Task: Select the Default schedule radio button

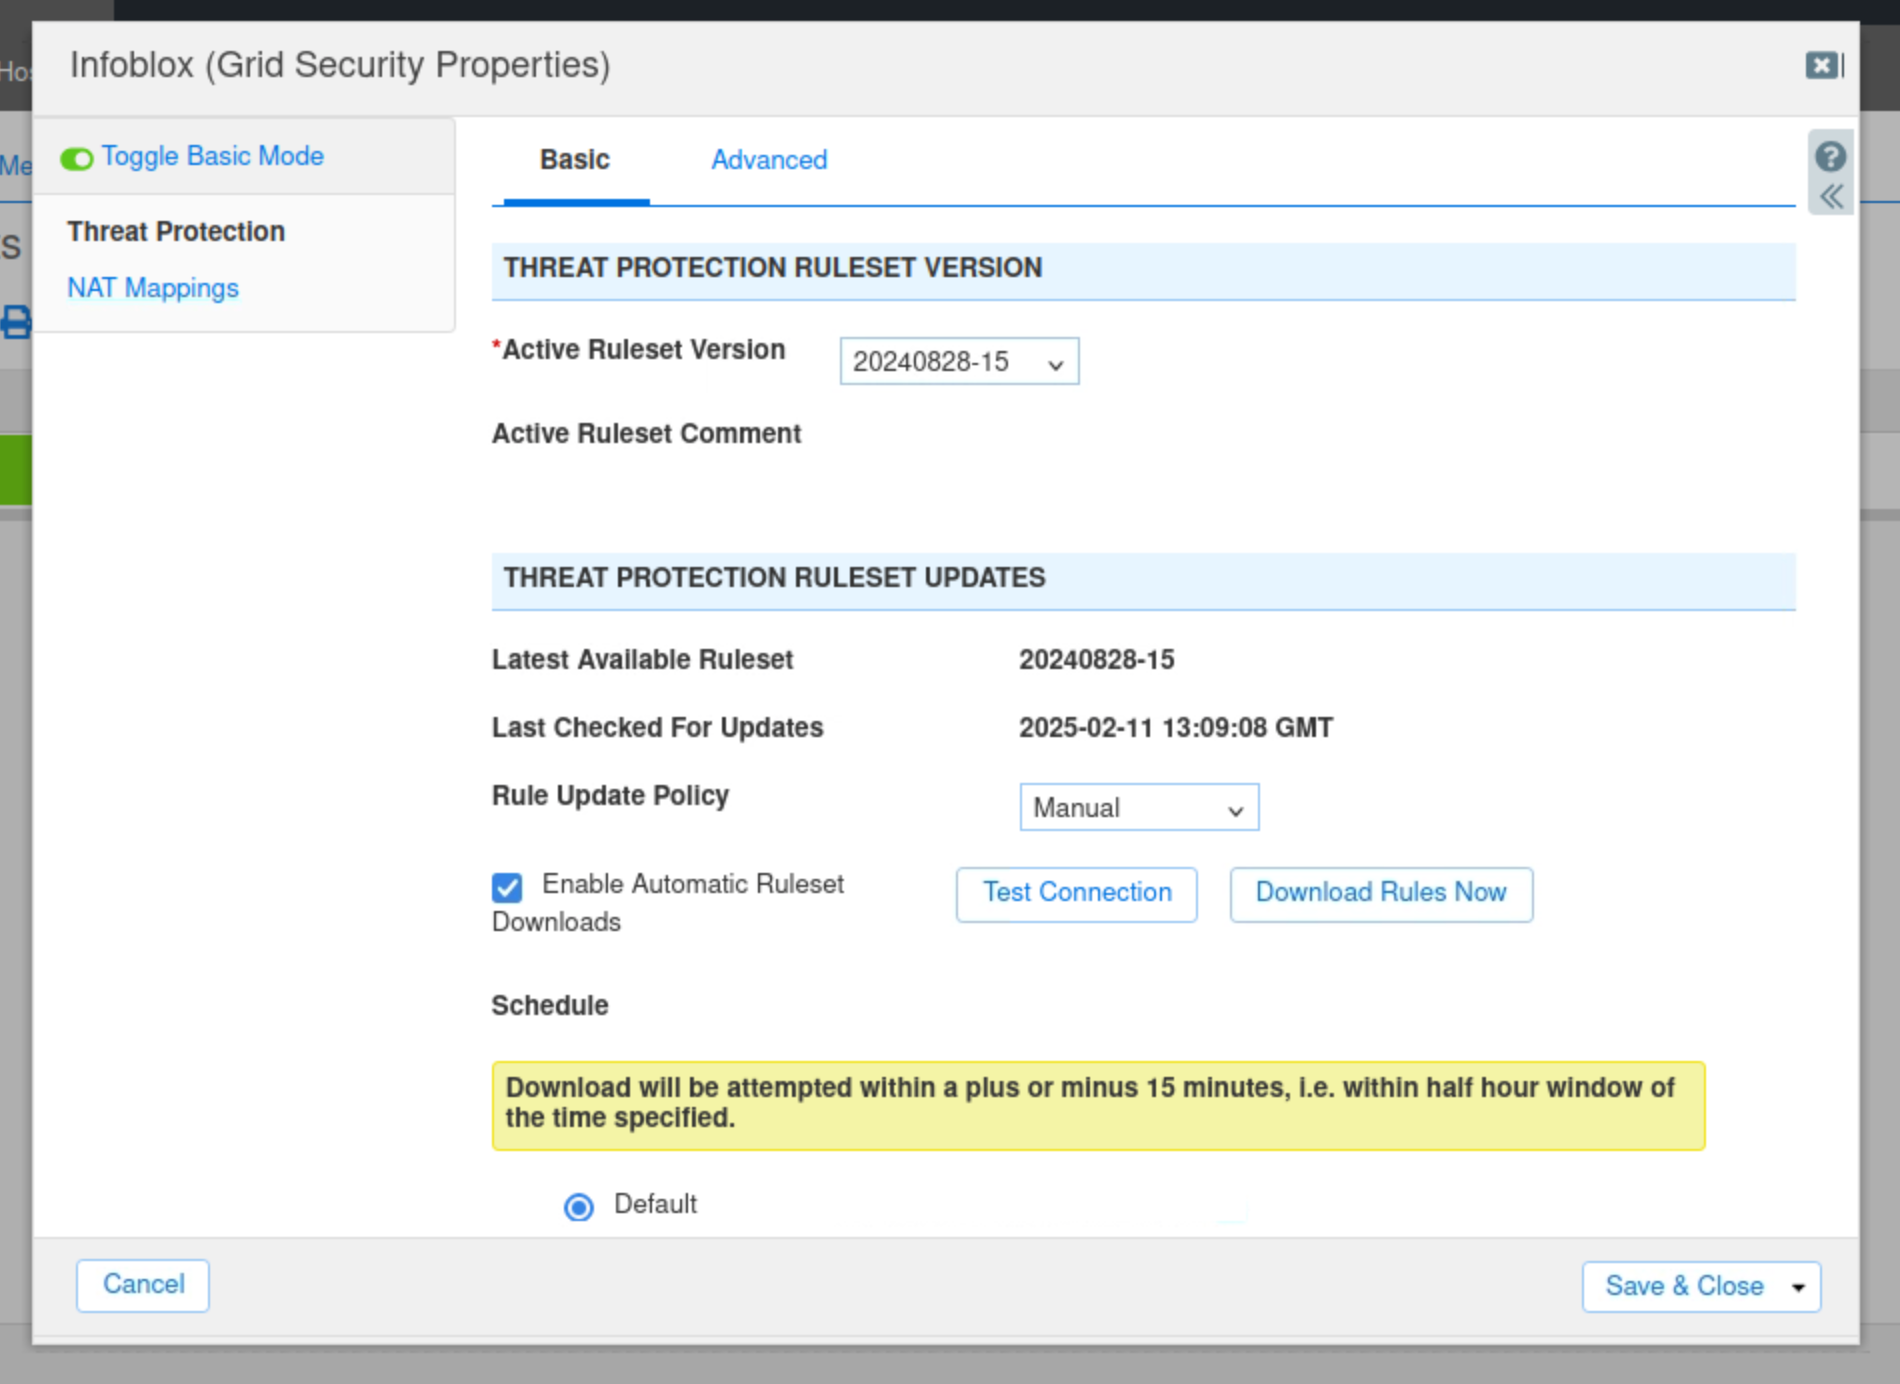Action: tap(579, 1207)
